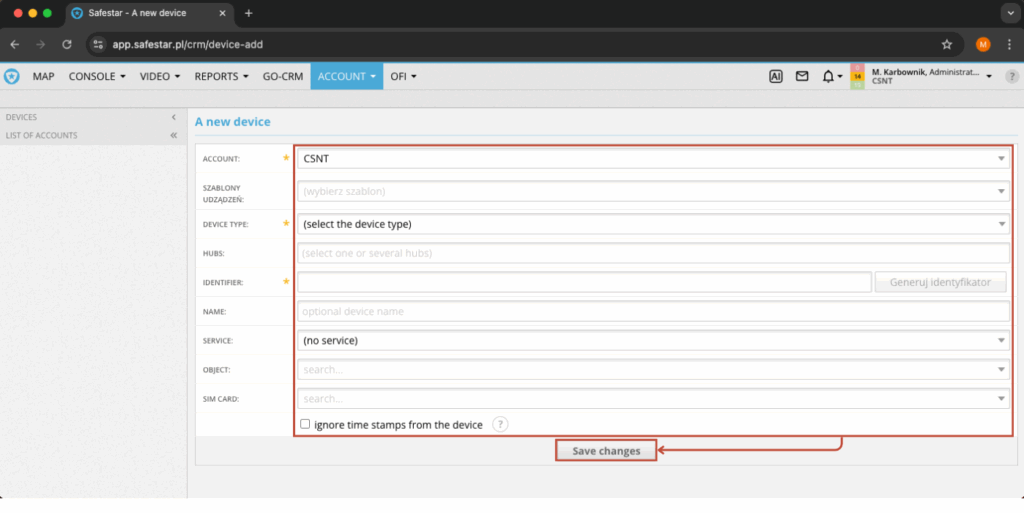Screen dimensions: 1024x513
Task: Click the Safestar logo icon
Action: click(x=12, y=76)
